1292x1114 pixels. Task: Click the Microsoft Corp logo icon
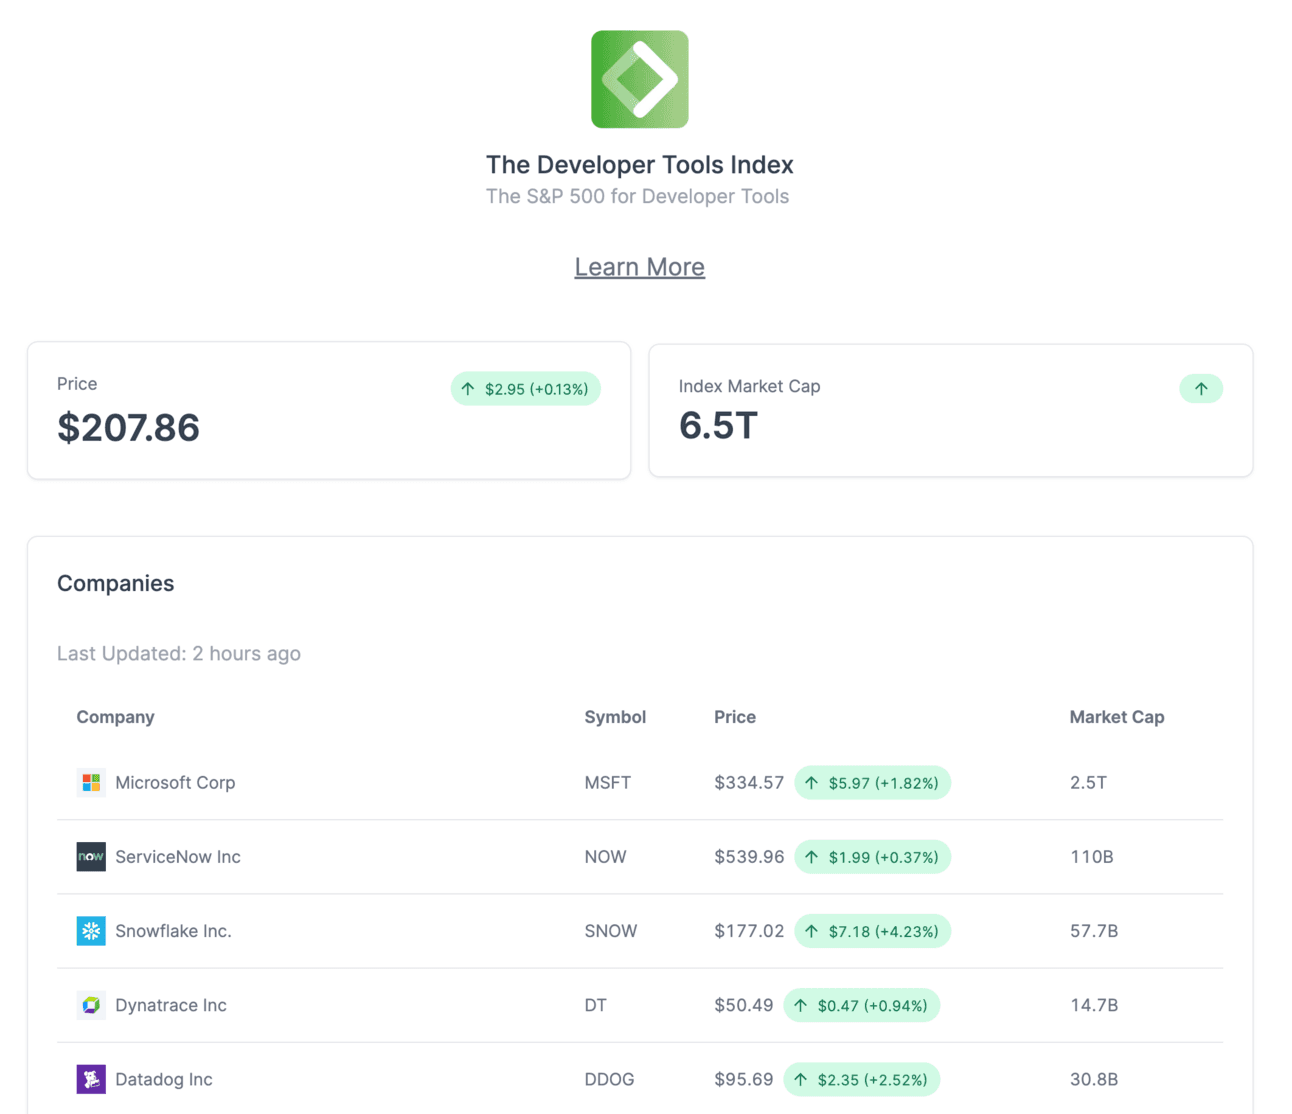pos(91,782)
